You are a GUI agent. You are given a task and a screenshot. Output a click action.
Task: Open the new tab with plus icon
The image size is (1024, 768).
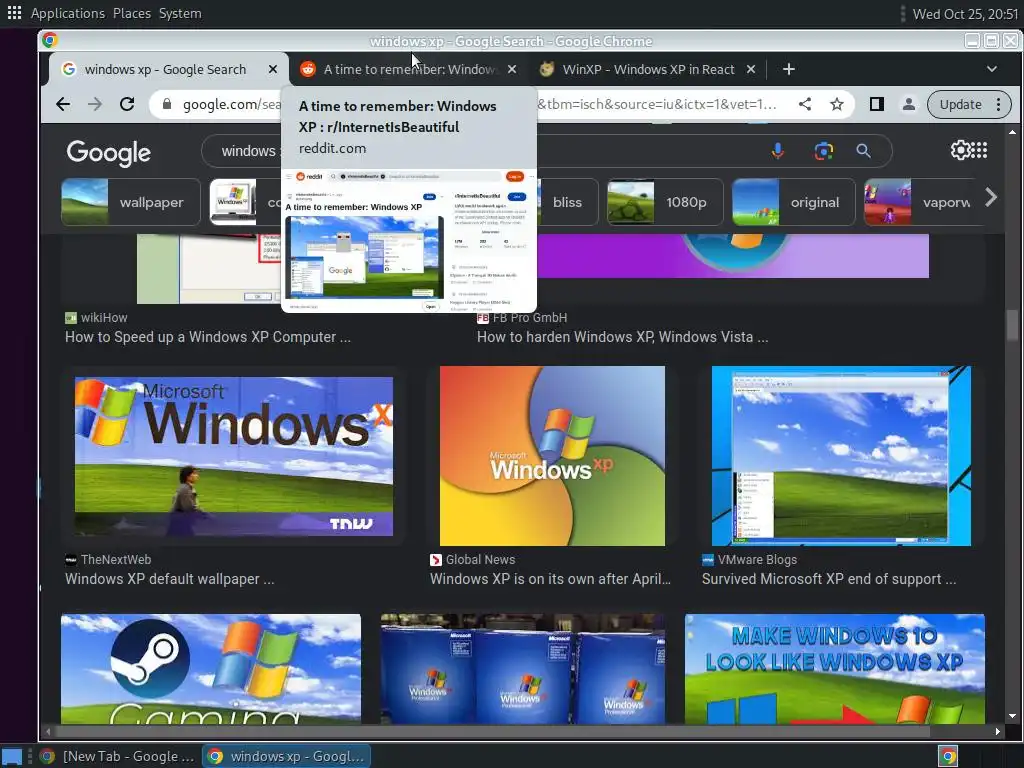pyautogui.click(x=789, y=69)
